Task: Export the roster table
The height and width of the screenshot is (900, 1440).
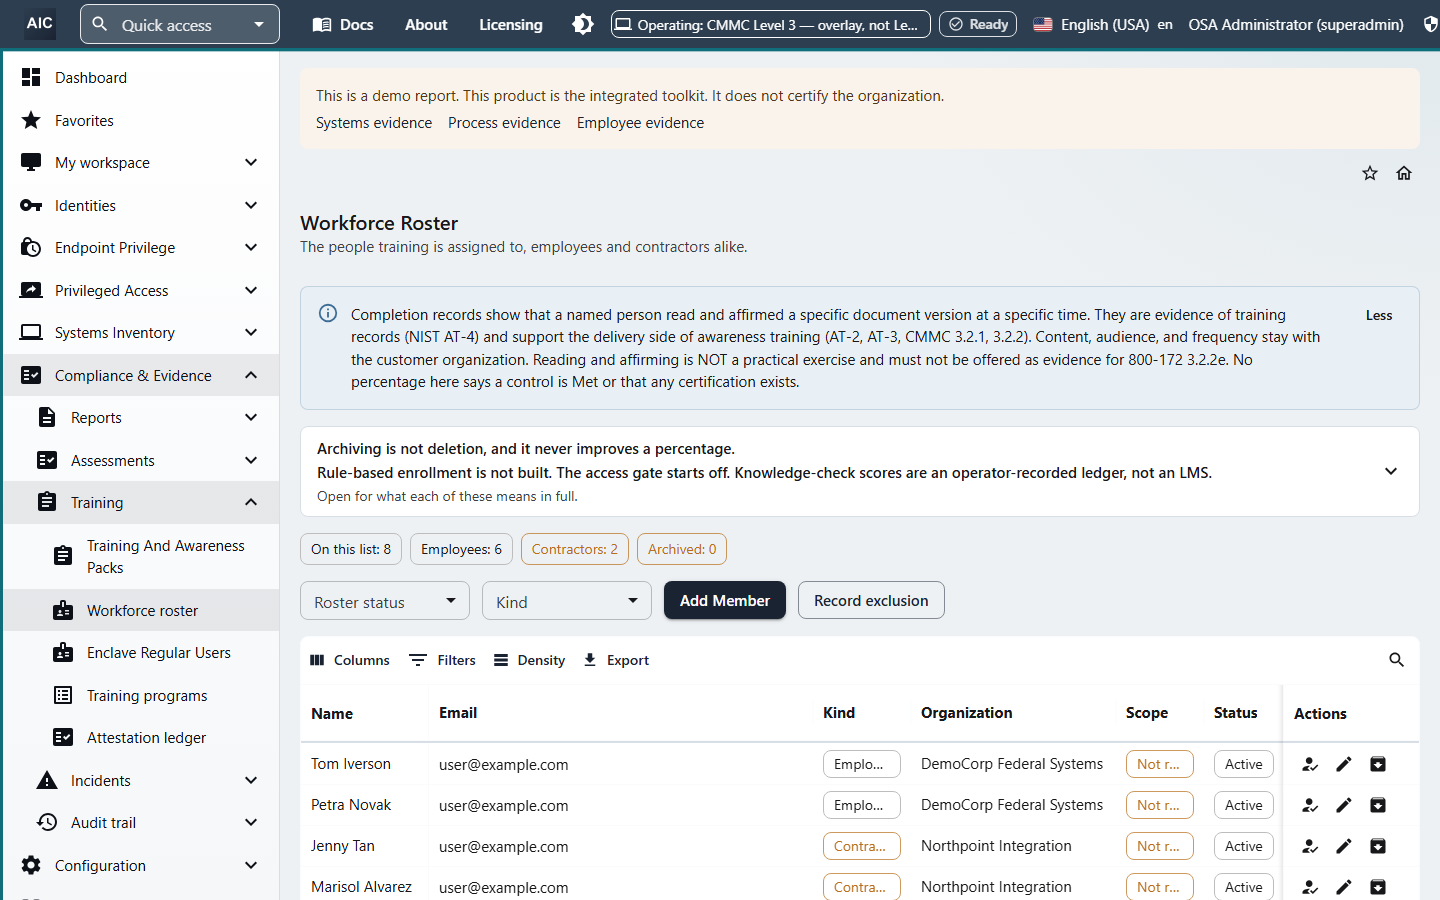Action: [x=616, y=660]
